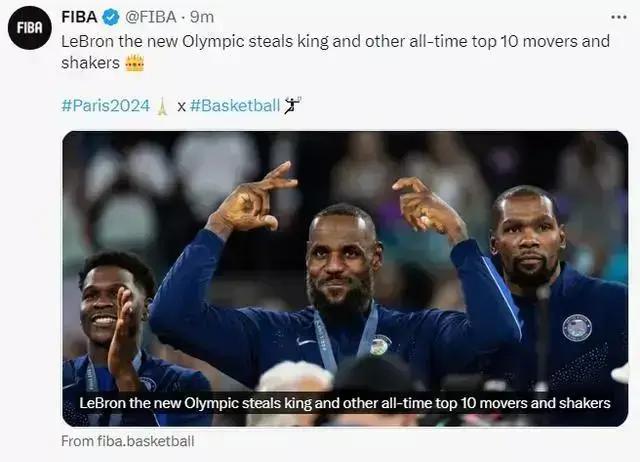The height and width of the screenshot is (462, 640).
Task: Open the tweet's more options ellipsis
Action: click(619, 18)
